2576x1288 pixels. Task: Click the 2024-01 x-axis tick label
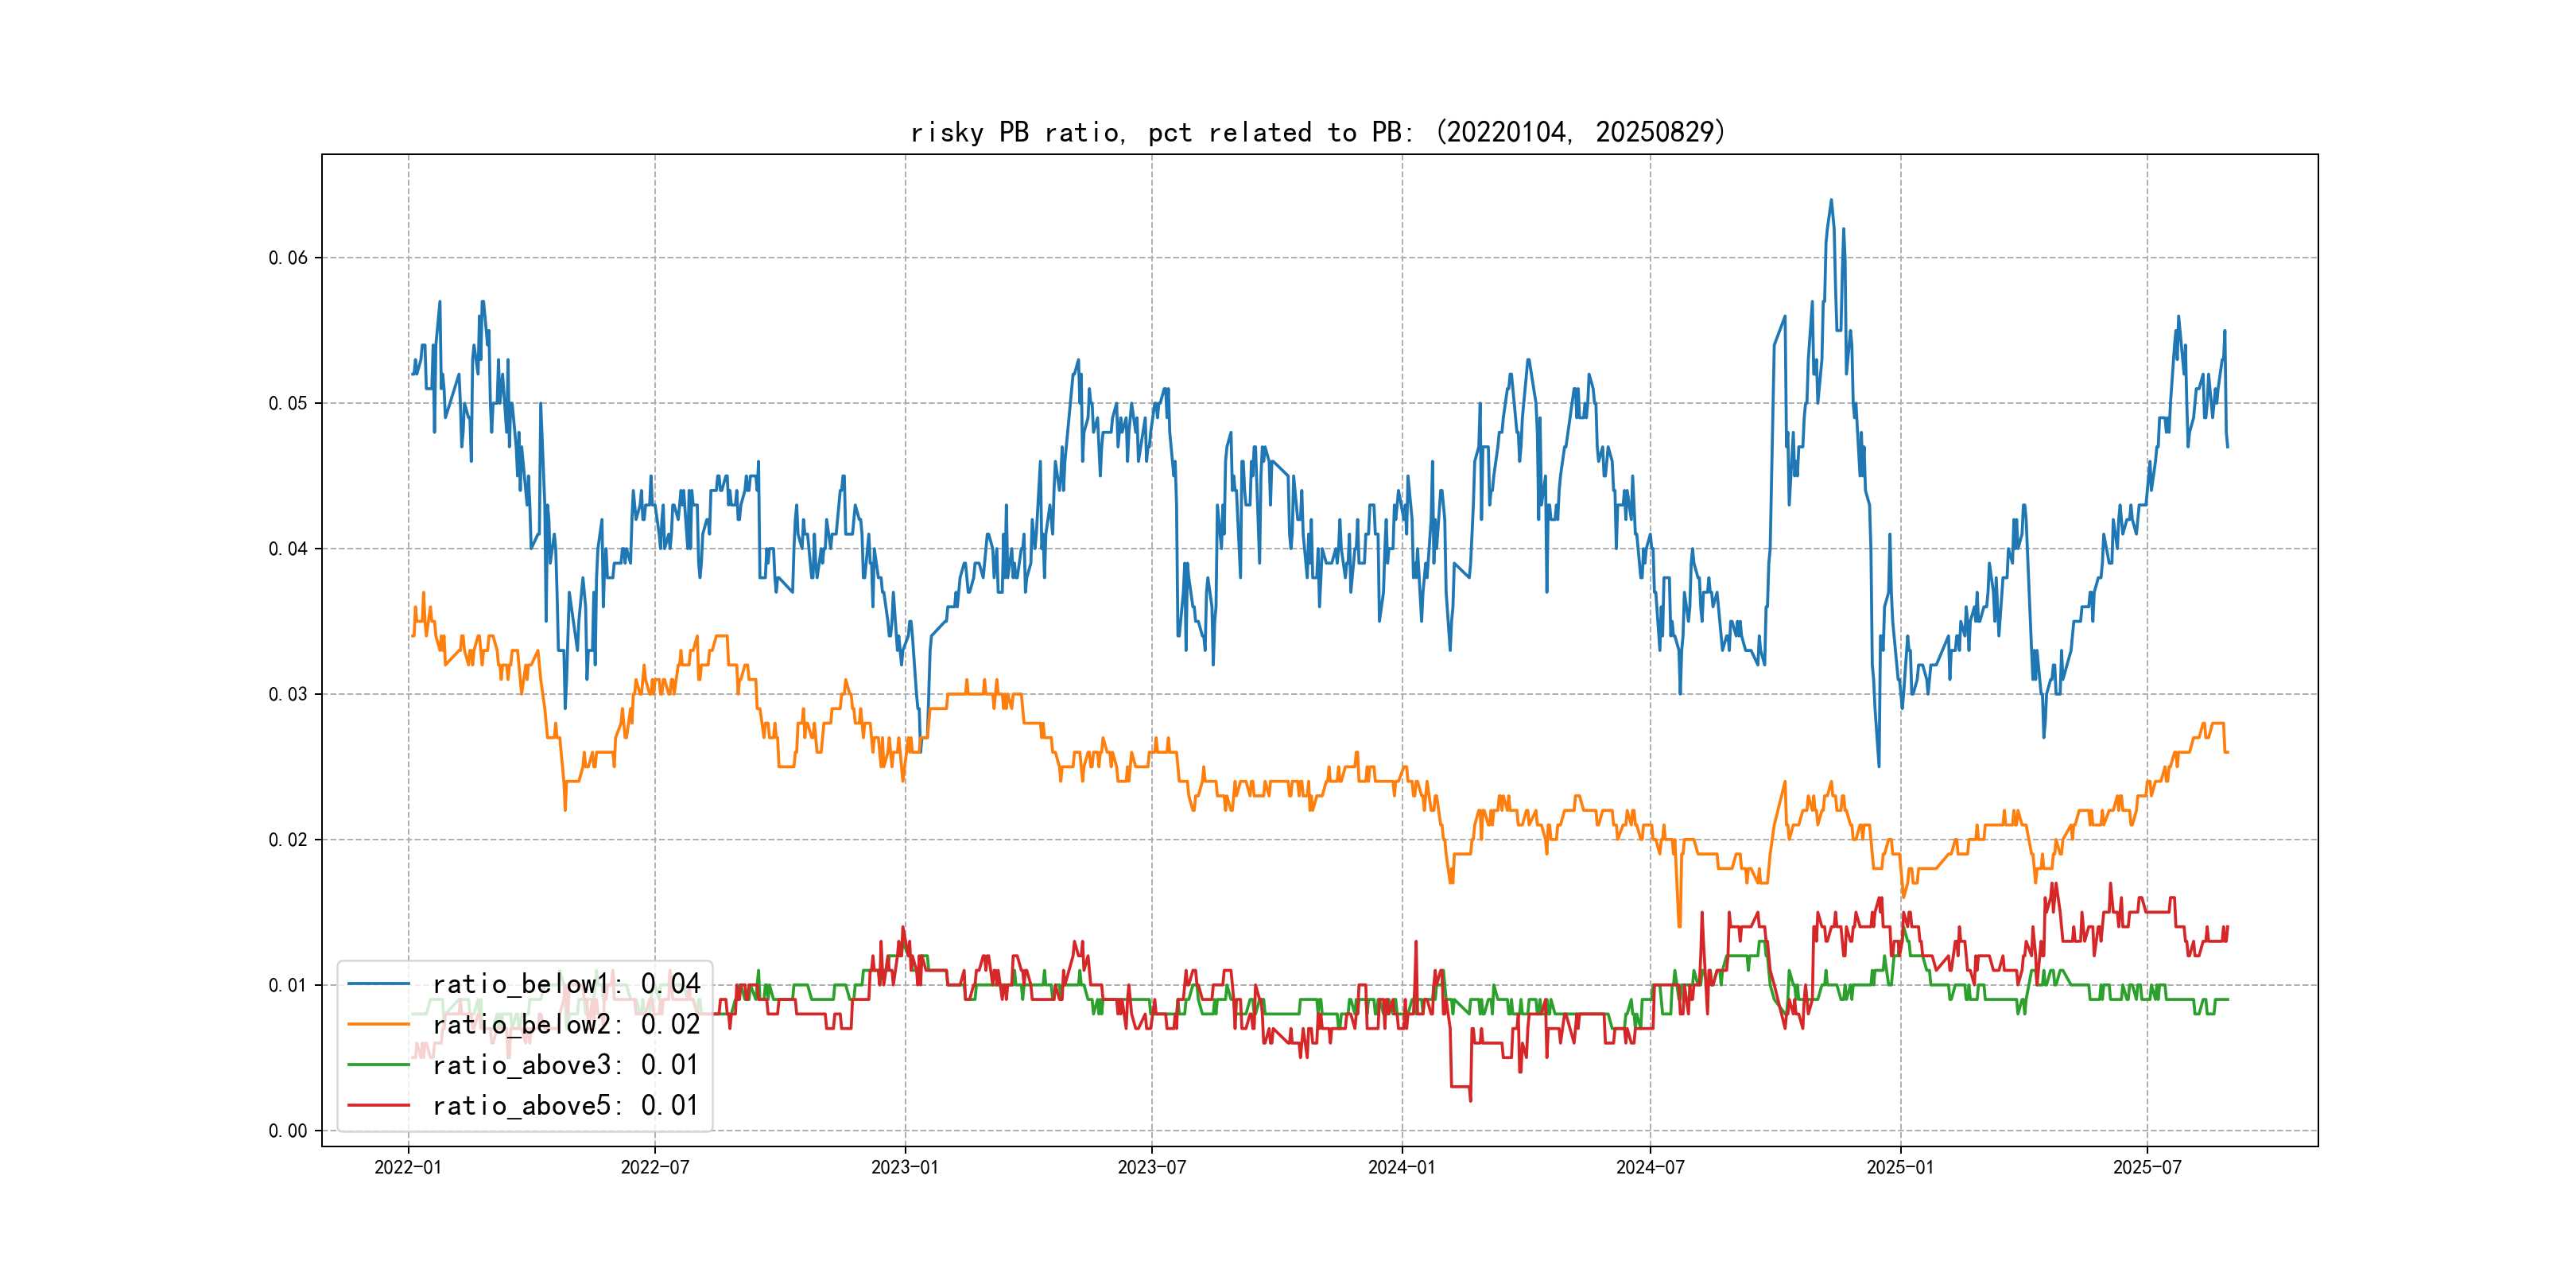(x=1402, y=1167)
